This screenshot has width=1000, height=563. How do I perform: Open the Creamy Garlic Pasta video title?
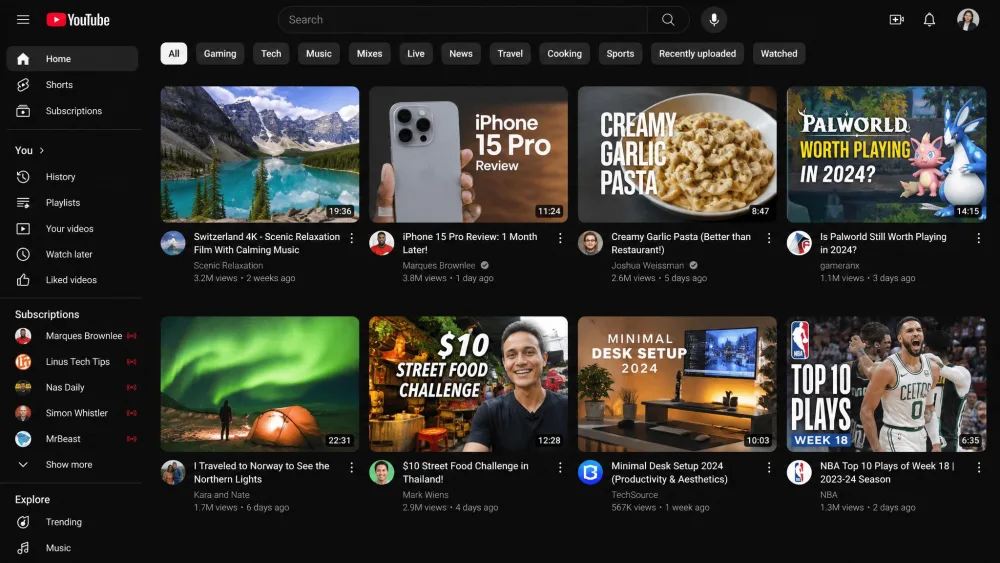click(x=680, y=243)
